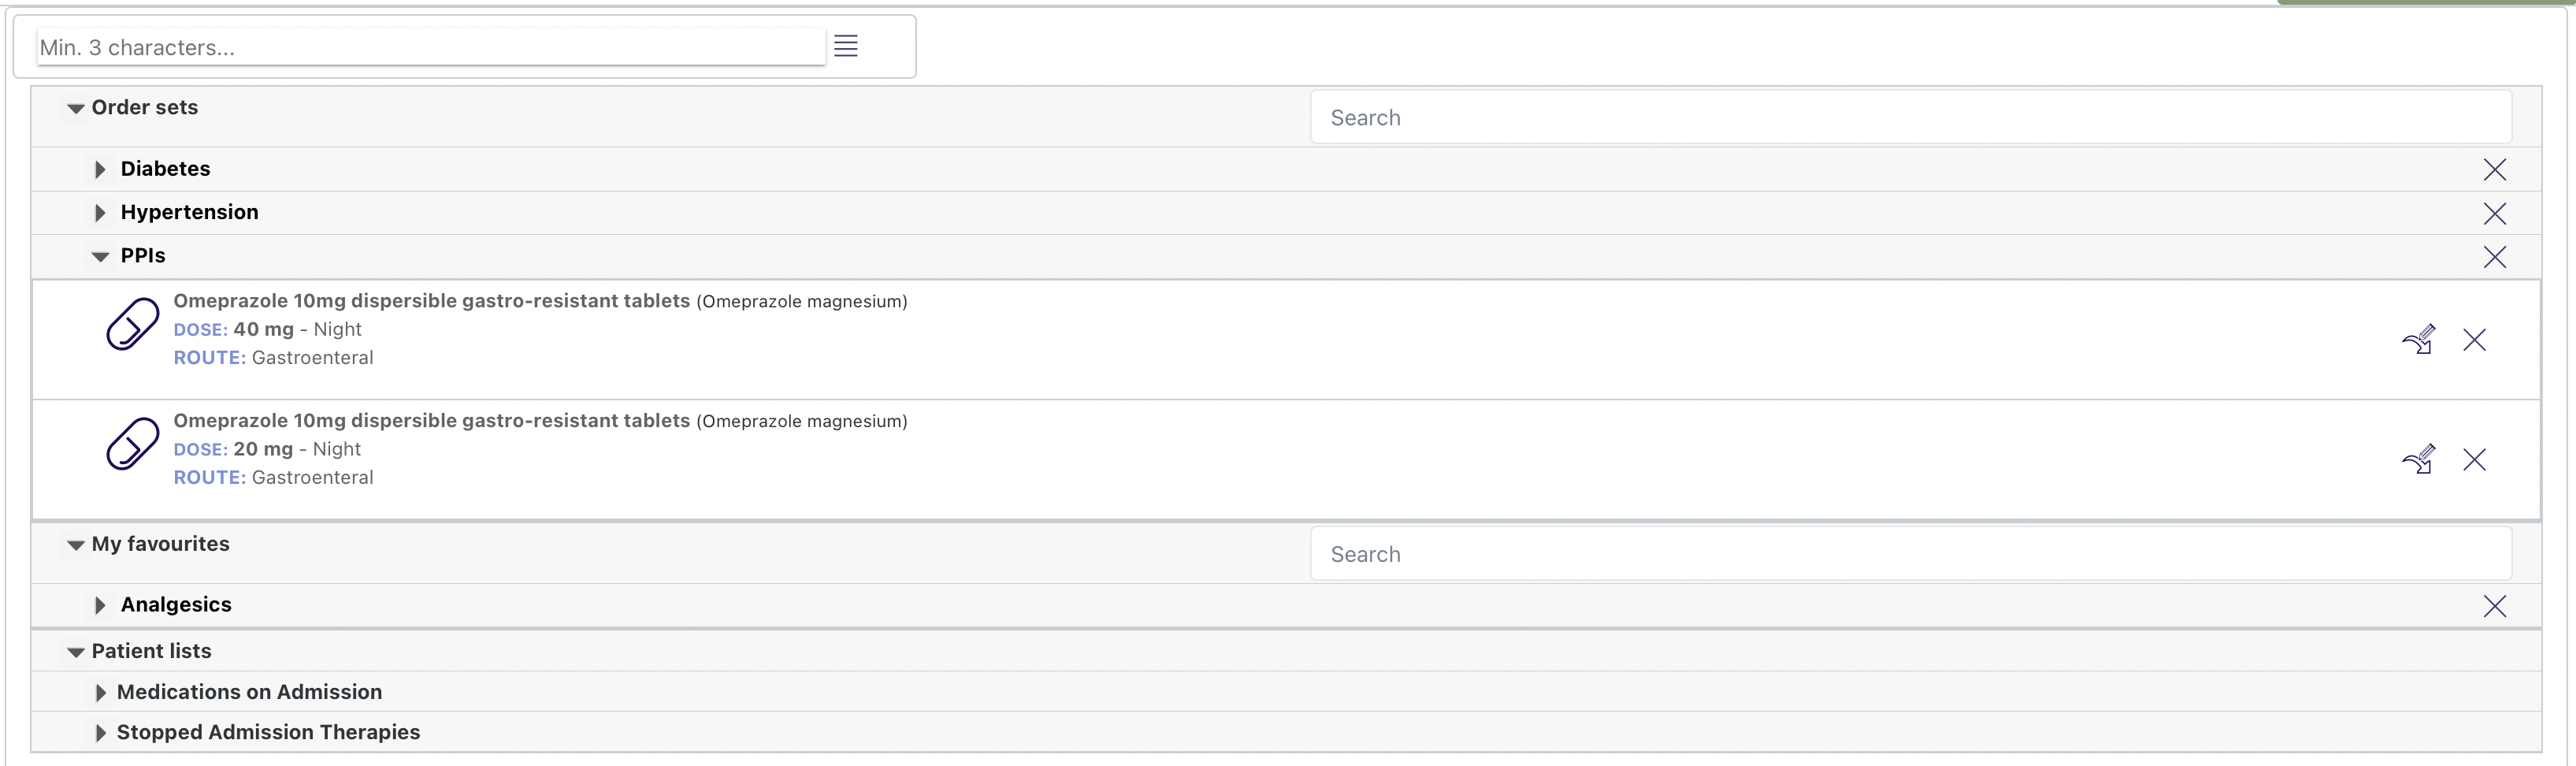2576x766 pixels.
Task: Collapse the Order sets section
Action: pyautogui.click(x=76, y=109)
